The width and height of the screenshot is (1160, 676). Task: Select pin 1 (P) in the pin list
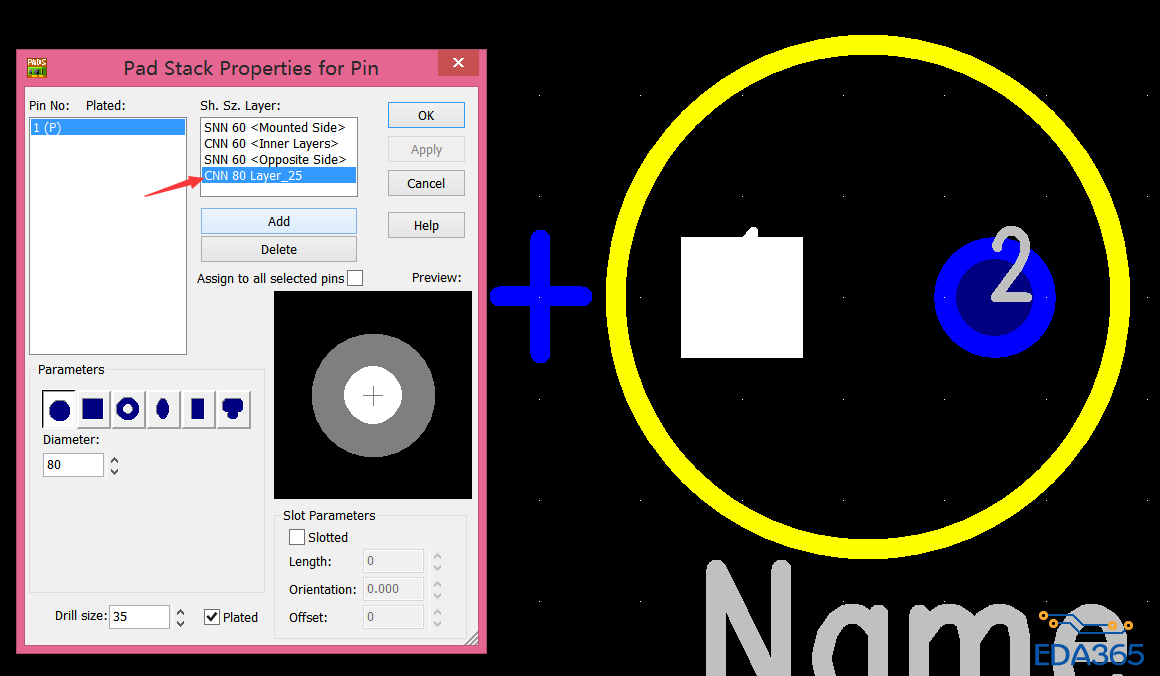(108, 127)
